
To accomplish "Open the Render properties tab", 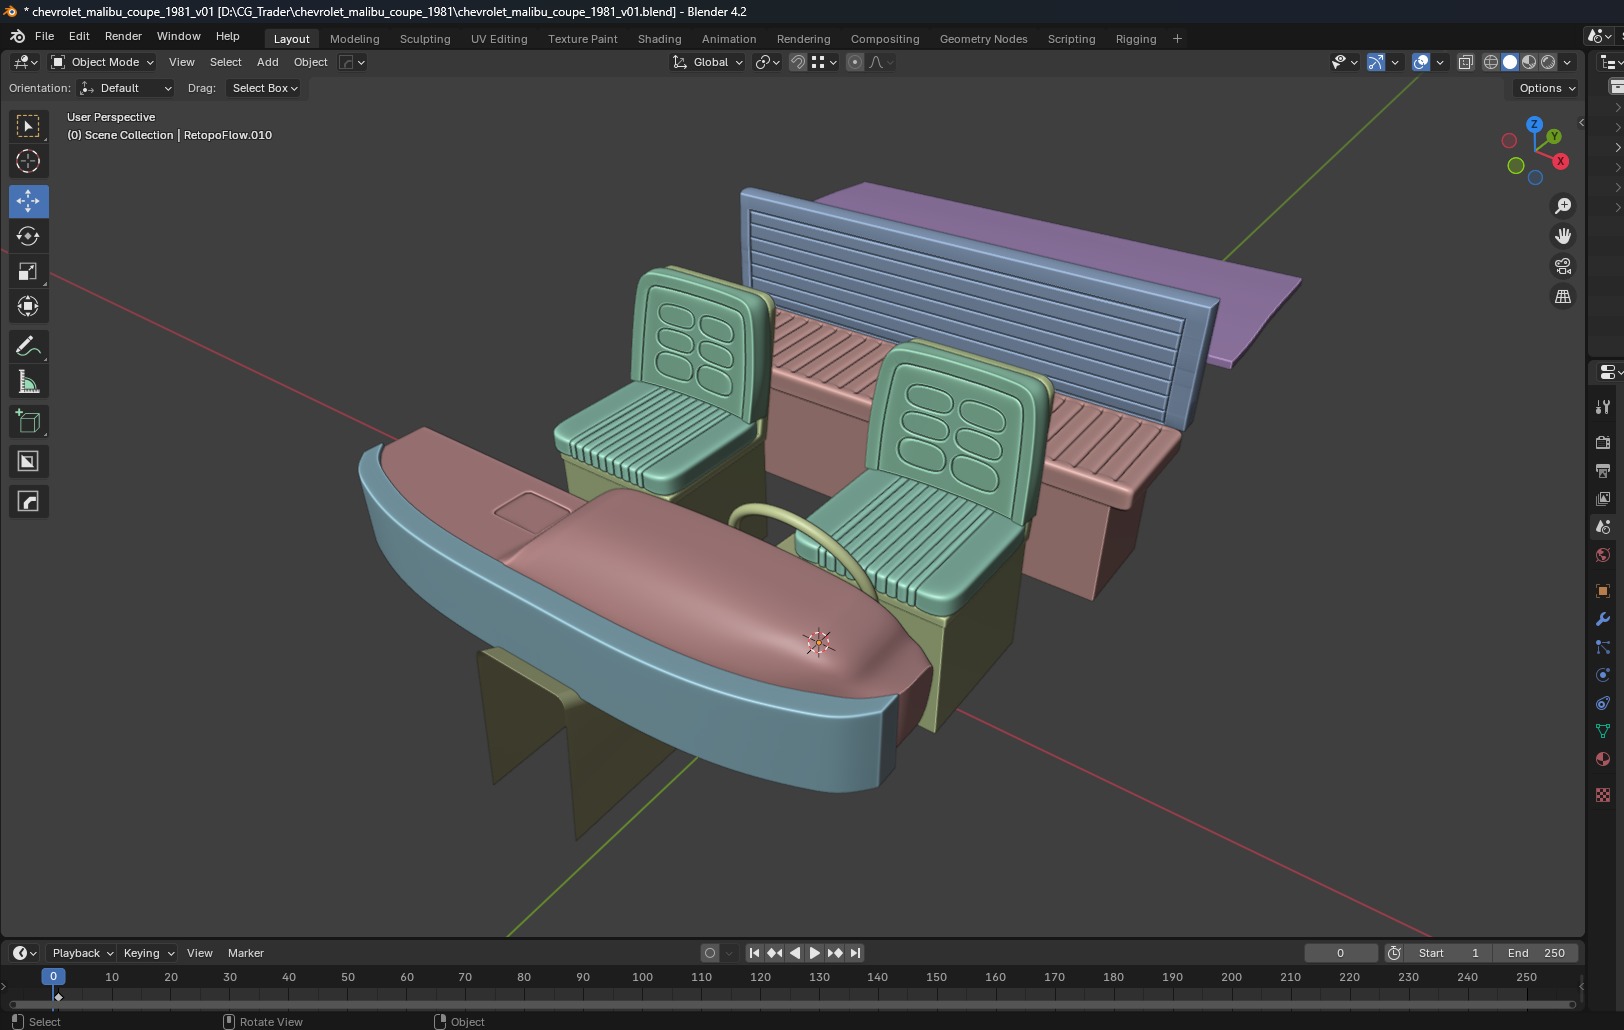I will [1603, 442].
